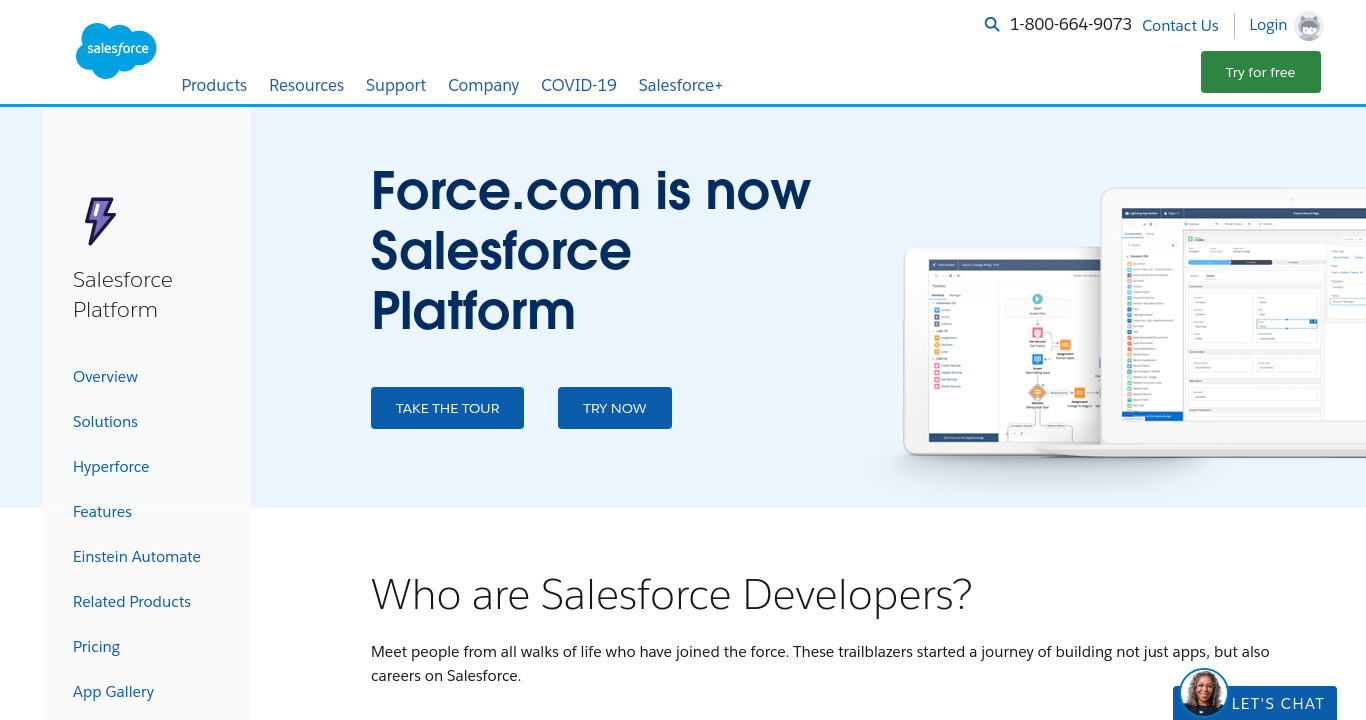Click the Astro avatar icon beside Login
The width and height of the screenshot is (1366, 720).
tap(1308, 26)
